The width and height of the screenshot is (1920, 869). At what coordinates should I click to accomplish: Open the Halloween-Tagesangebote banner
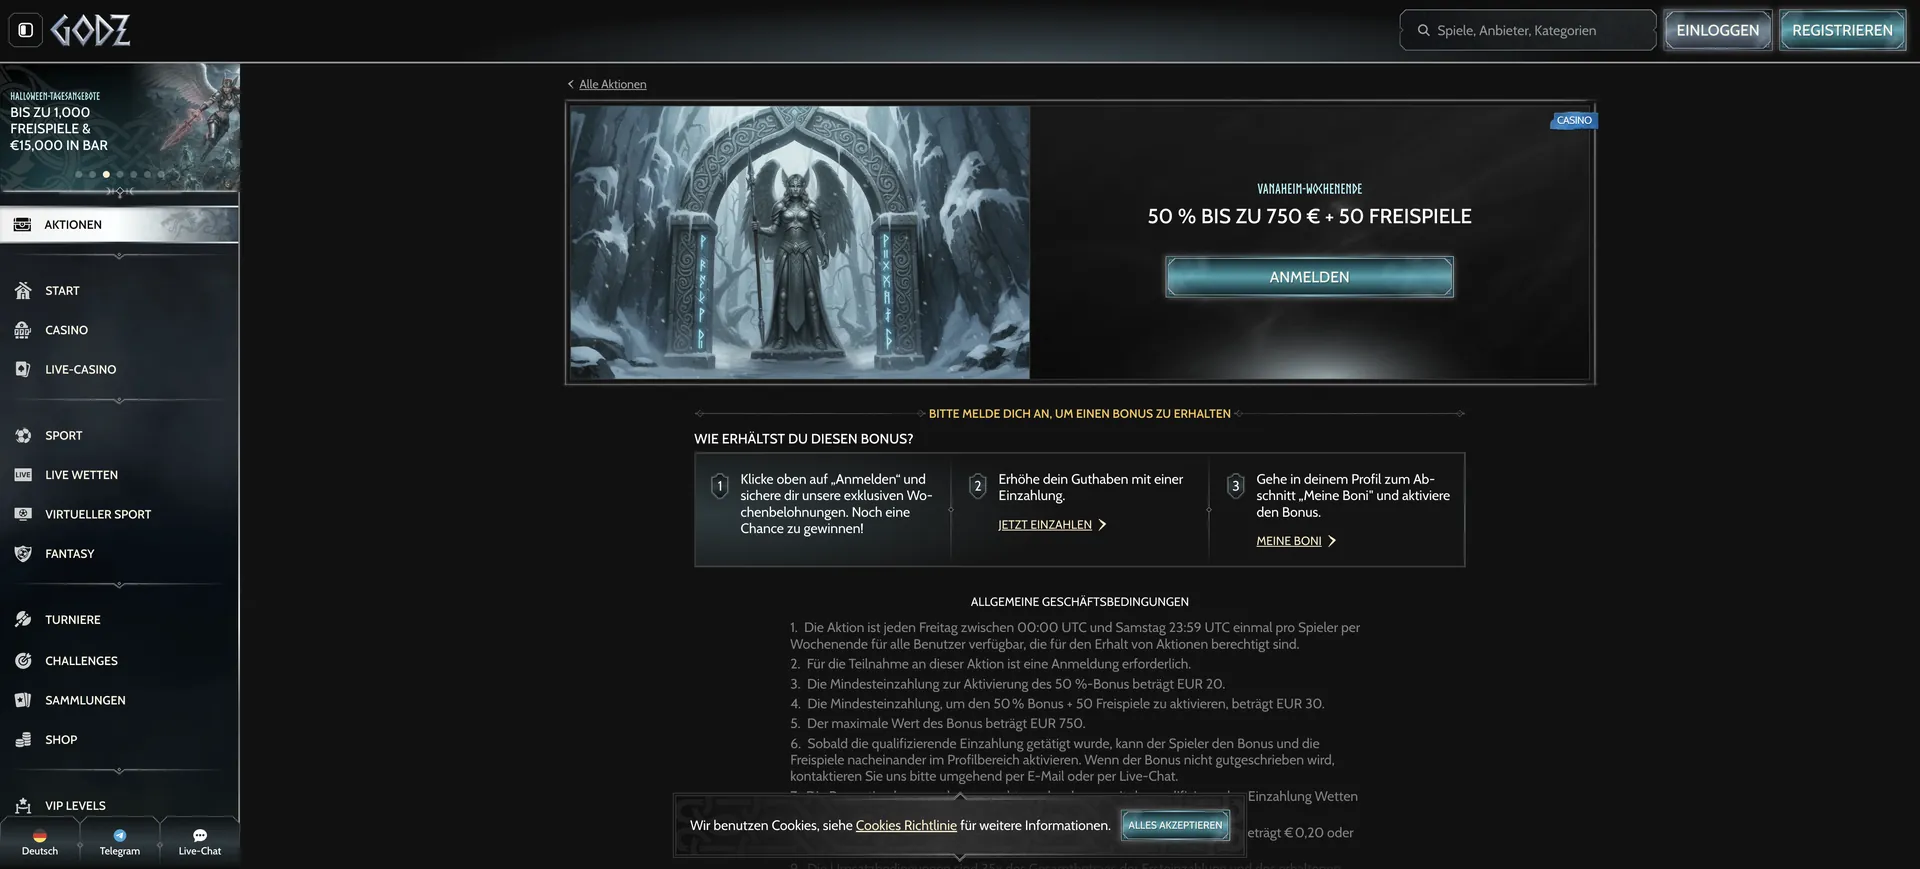(120, 126)
